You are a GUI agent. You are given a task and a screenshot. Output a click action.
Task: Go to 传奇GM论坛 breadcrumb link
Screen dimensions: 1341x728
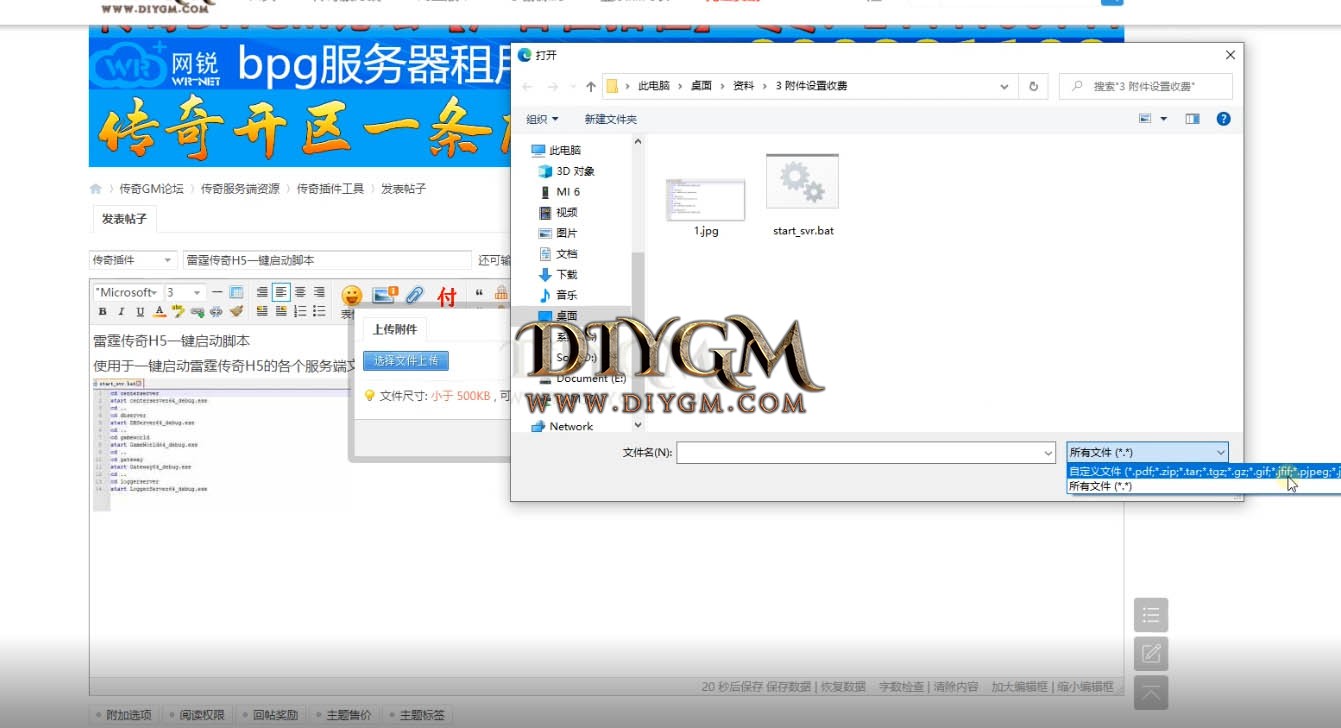pyautogui.click(x=152, y=188)
